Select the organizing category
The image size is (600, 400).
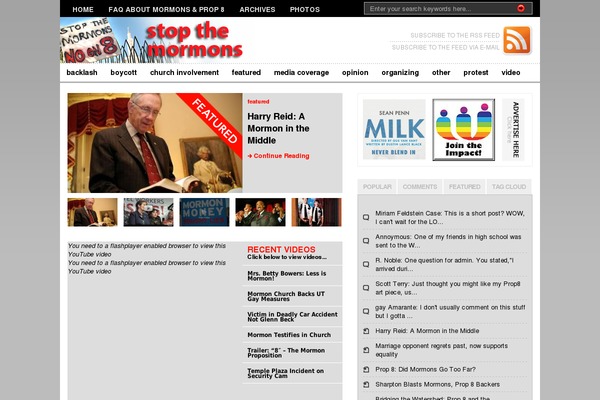(x=400, y=72)
